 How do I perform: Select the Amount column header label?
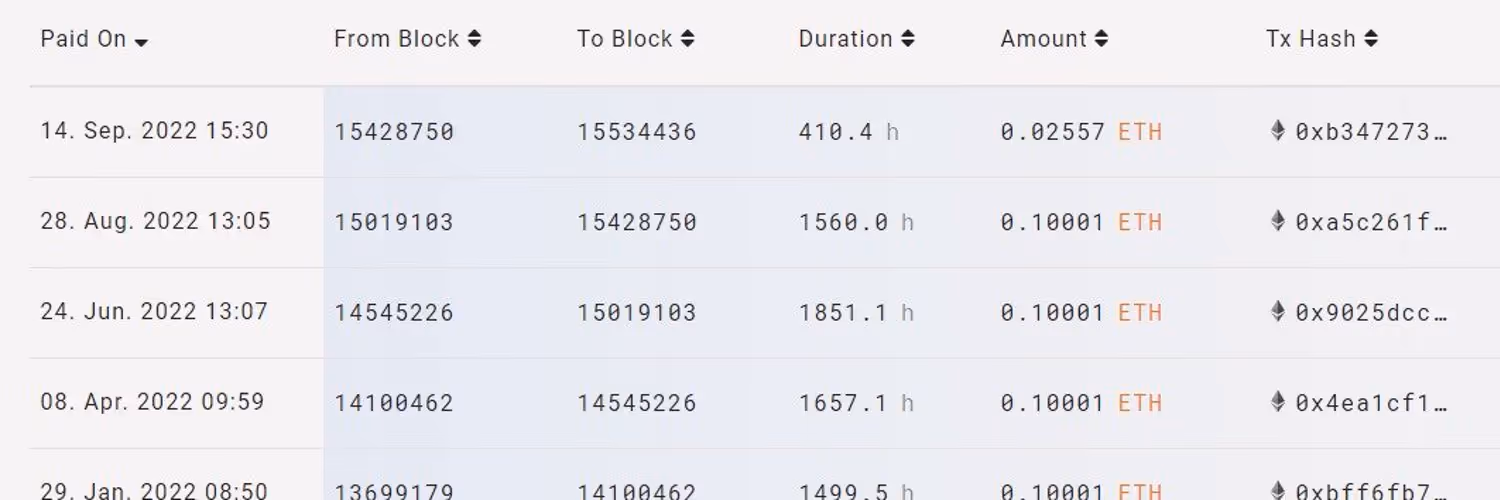coord(1043,39)
